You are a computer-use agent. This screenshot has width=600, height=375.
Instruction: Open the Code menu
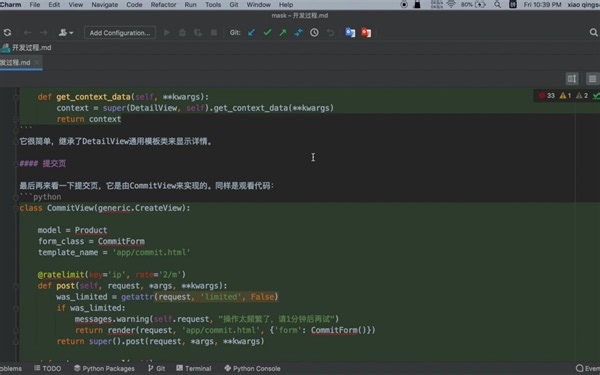[134, 5]
